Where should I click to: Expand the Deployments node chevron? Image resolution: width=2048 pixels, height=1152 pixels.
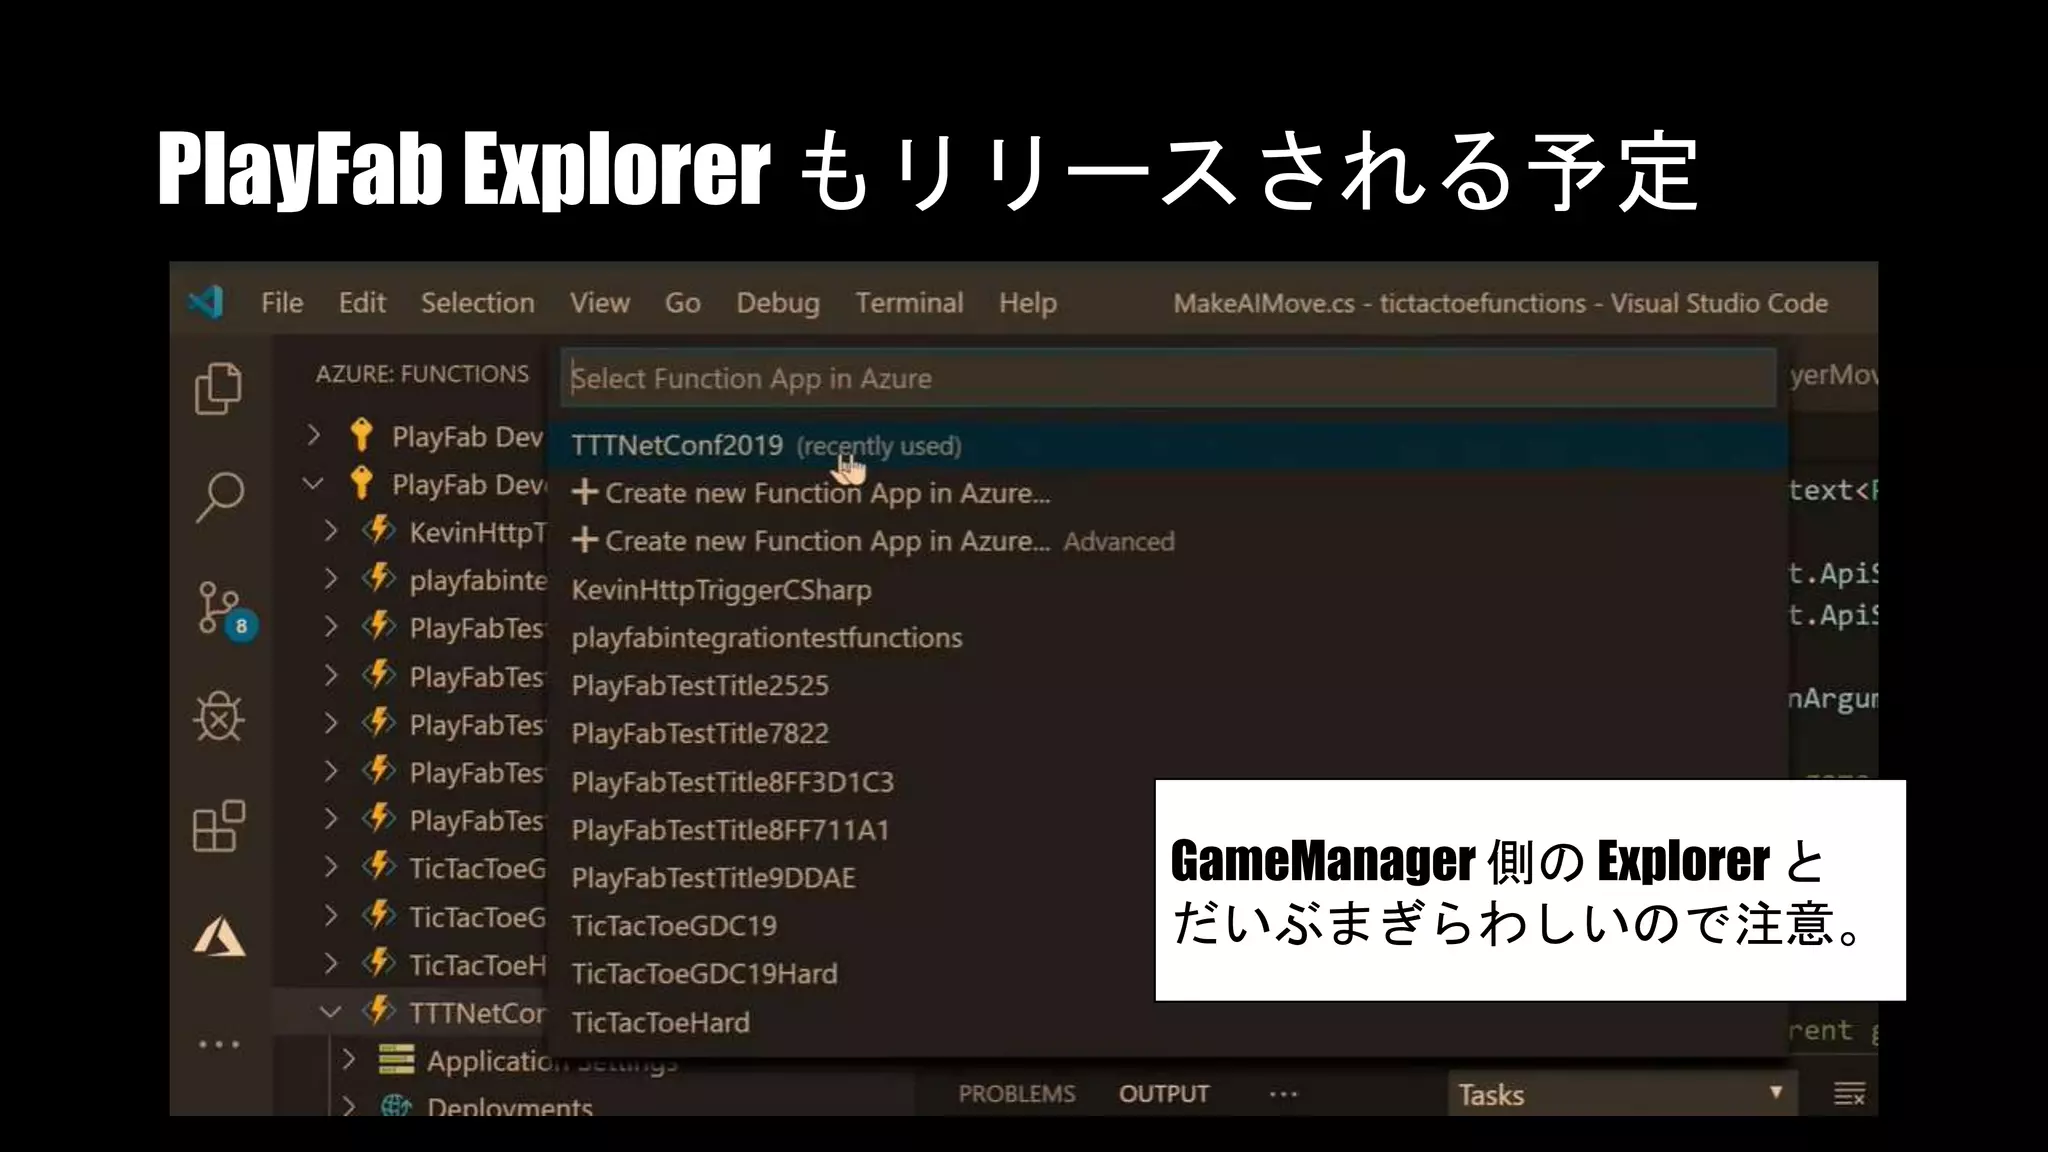[348, 1106]
